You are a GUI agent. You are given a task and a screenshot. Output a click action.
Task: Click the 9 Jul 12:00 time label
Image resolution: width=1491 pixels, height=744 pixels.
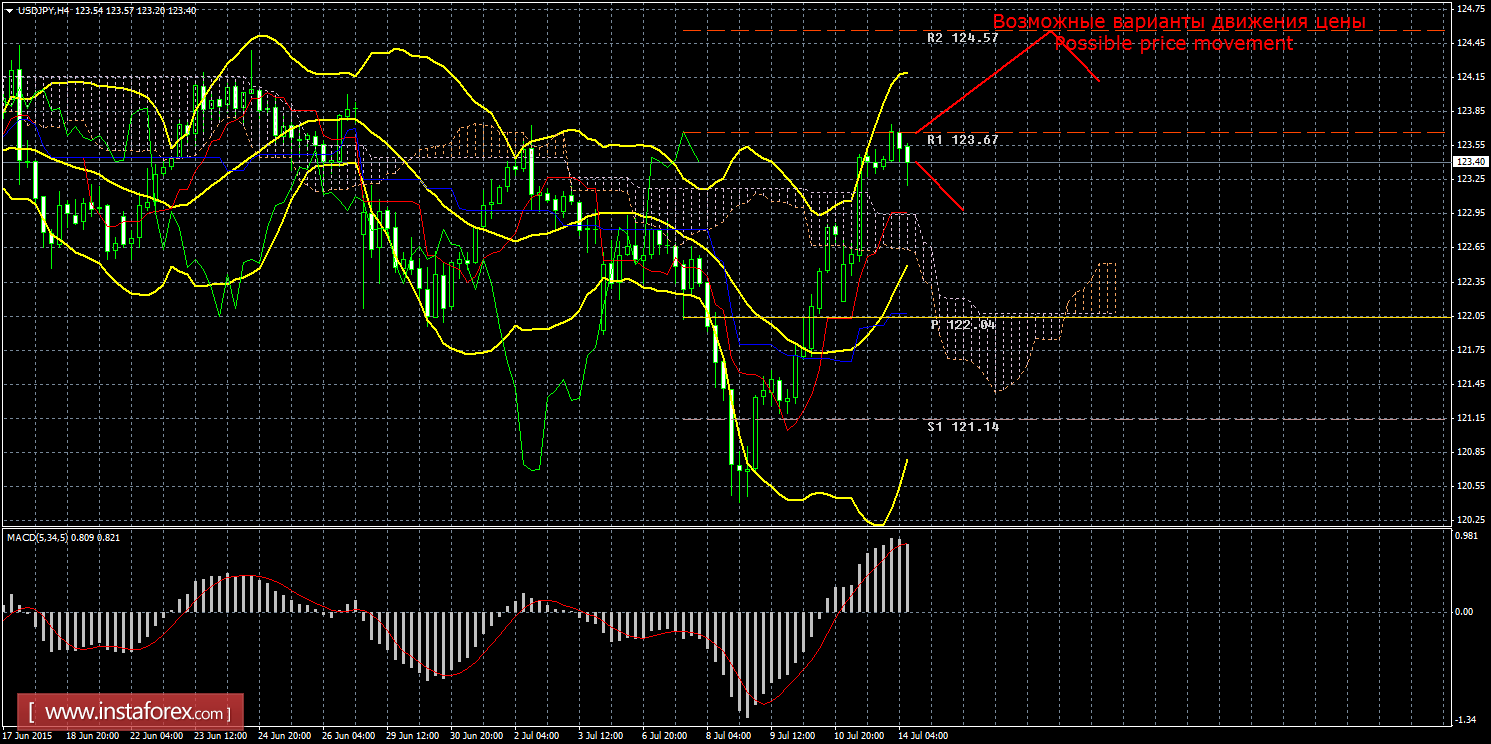pos(794,735)
